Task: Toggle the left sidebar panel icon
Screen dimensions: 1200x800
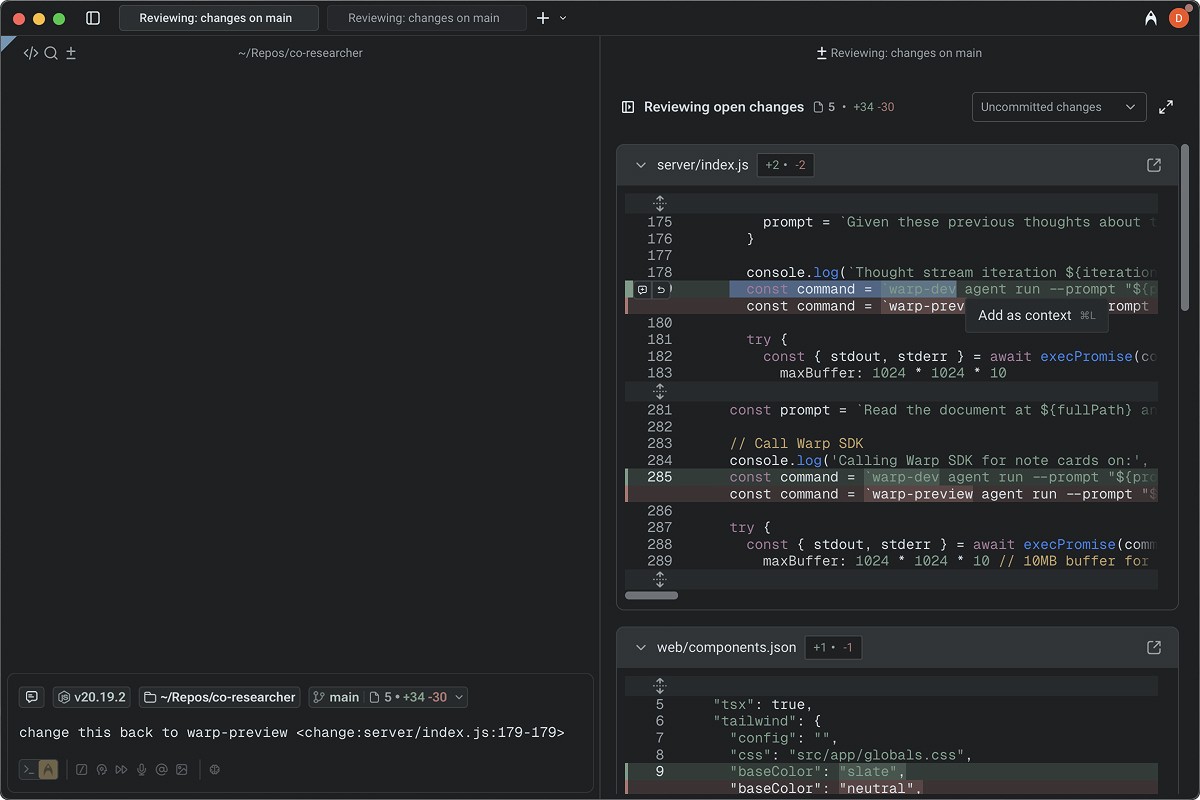Action: tap(93, 18)
